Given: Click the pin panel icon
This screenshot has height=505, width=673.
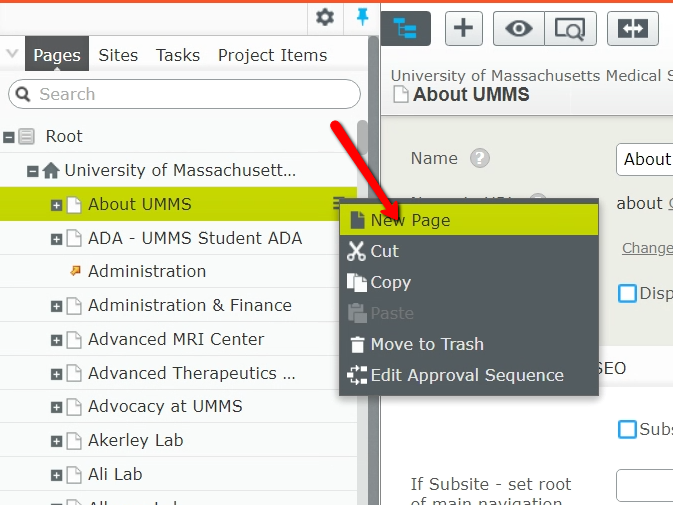Looking at the screenshot, I should 361,17.
